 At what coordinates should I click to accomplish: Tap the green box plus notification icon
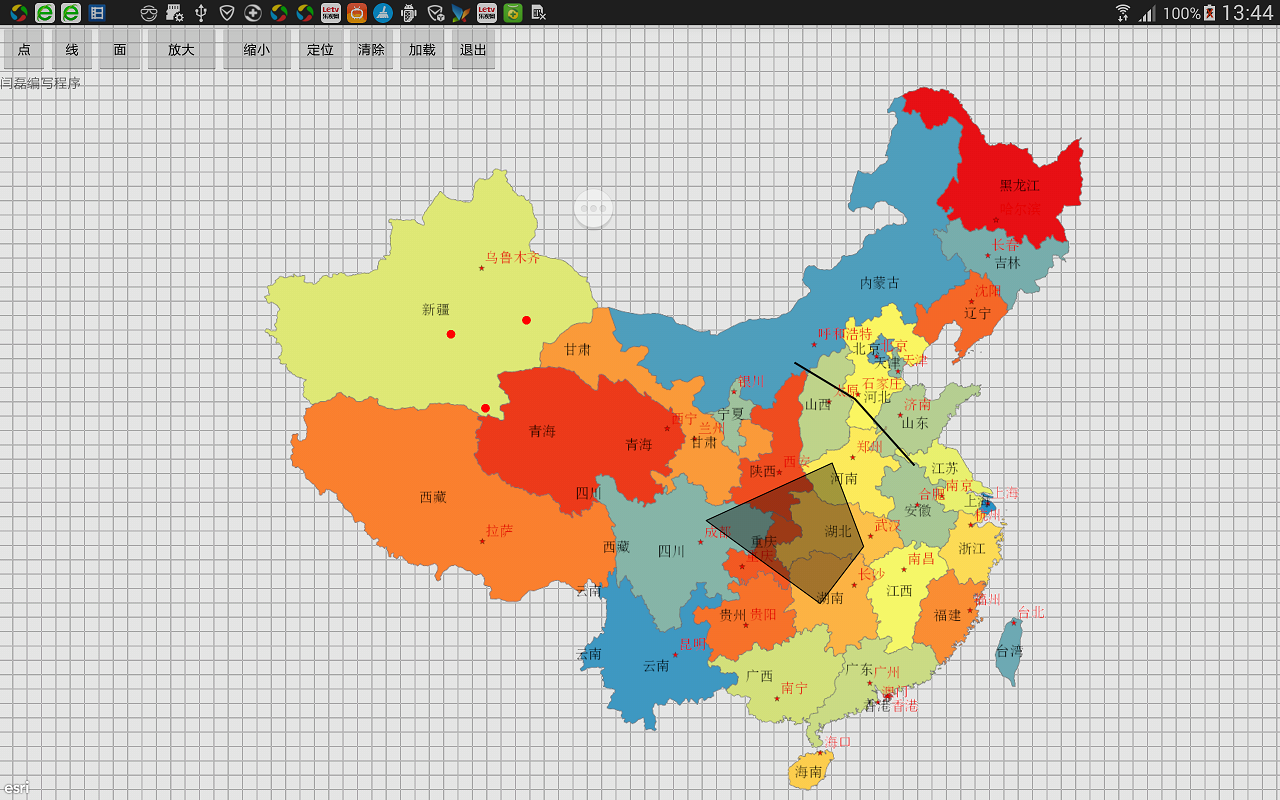click(513, 13)
